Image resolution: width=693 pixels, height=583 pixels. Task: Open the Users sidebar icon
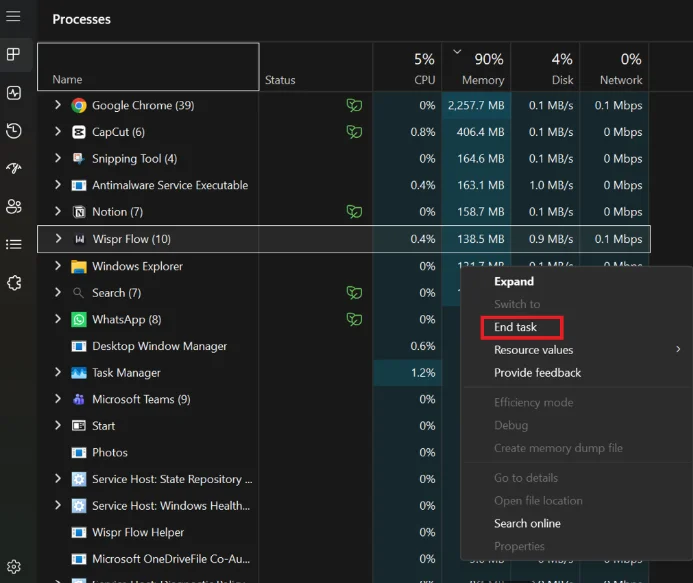point(13,206)
